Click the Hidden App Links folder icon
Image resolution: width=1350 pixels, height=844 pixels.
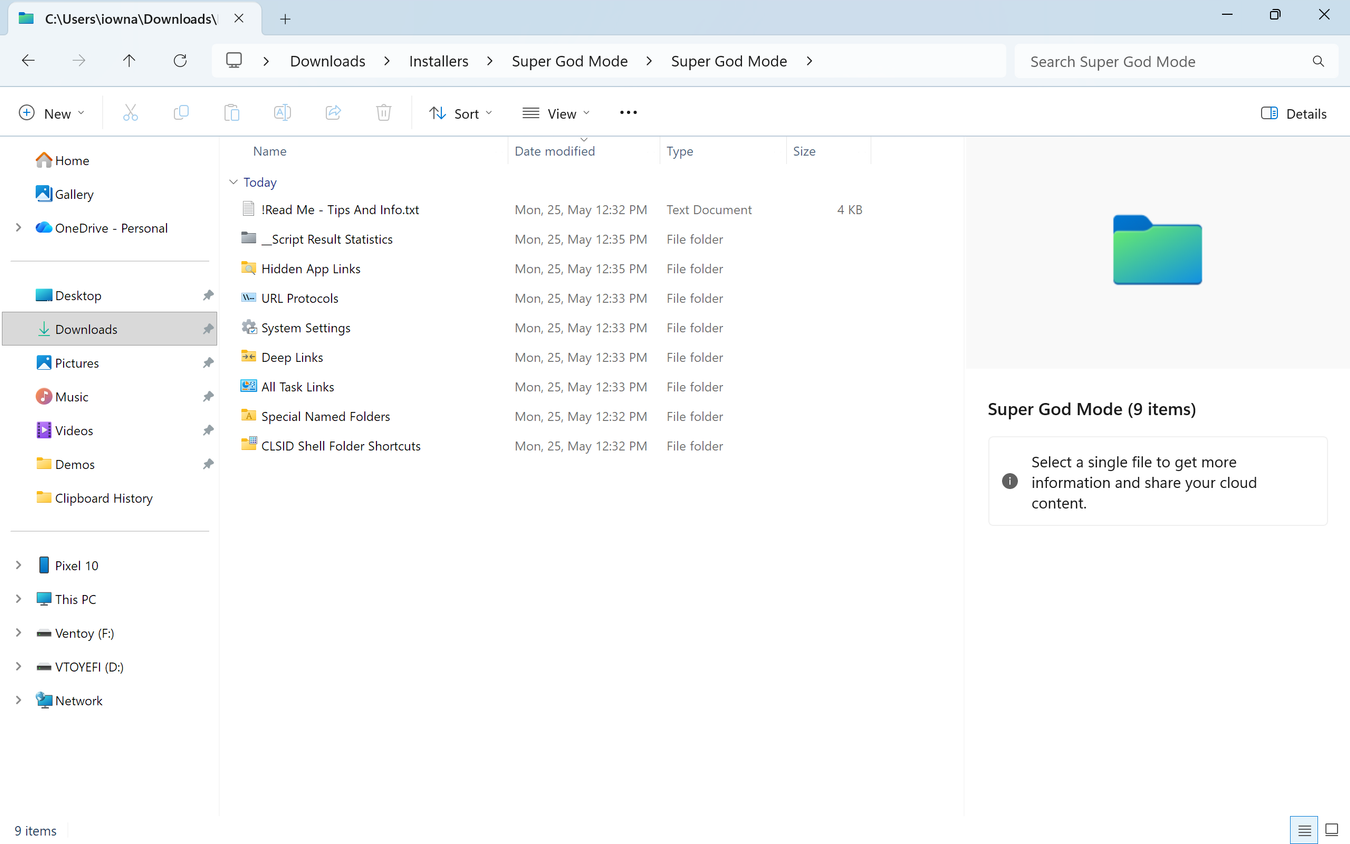pos(249,268)
